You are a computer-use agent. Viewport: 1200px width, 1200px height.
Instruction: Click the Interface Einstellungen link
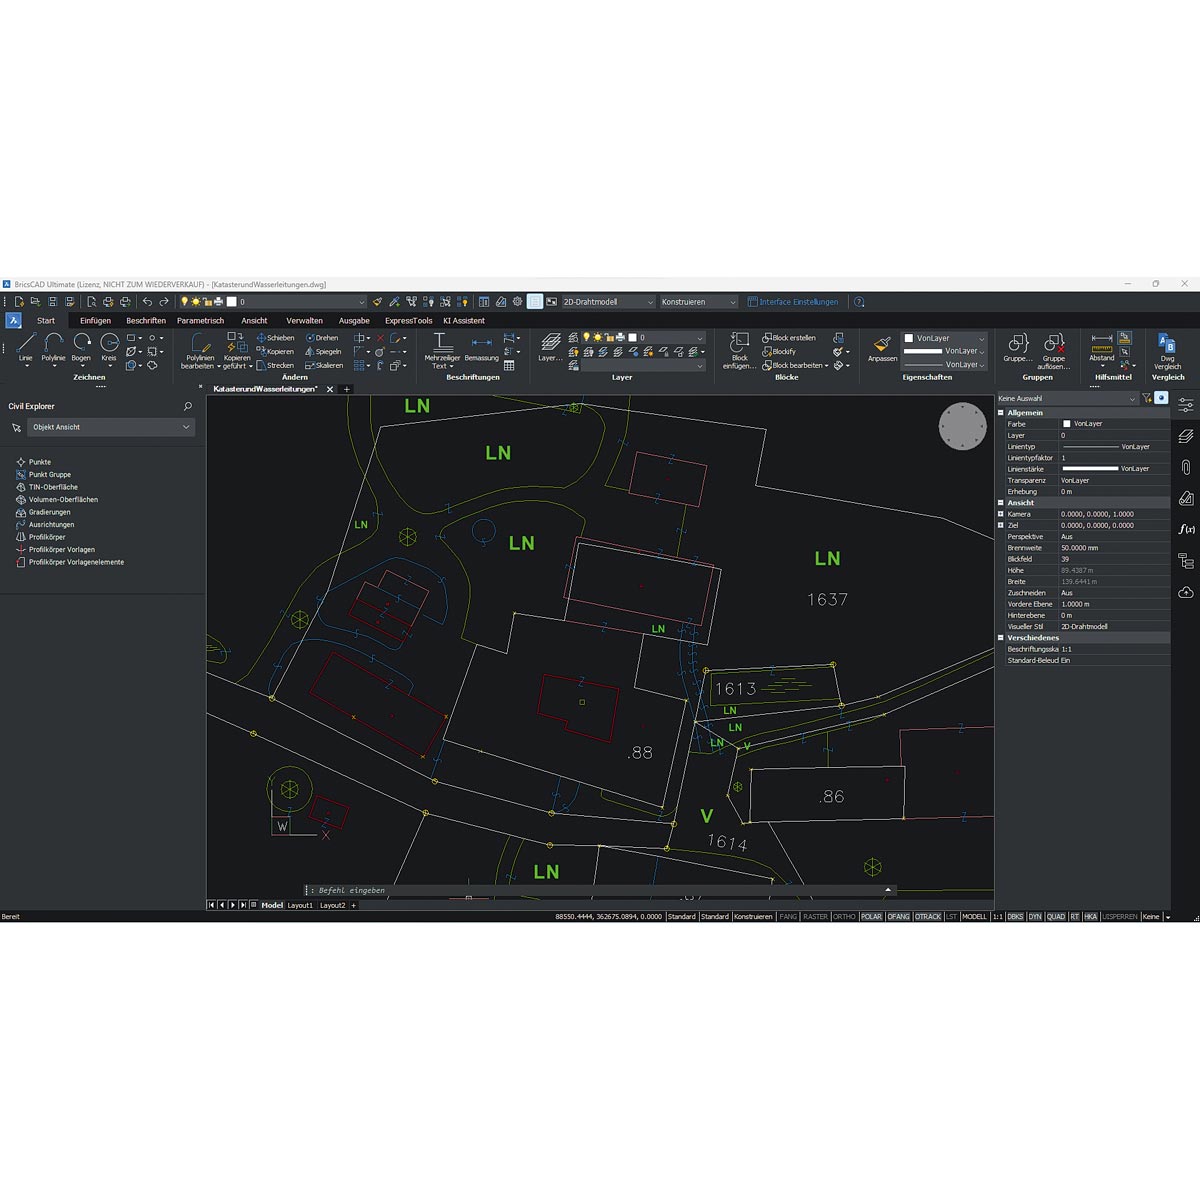click(798, 302)
